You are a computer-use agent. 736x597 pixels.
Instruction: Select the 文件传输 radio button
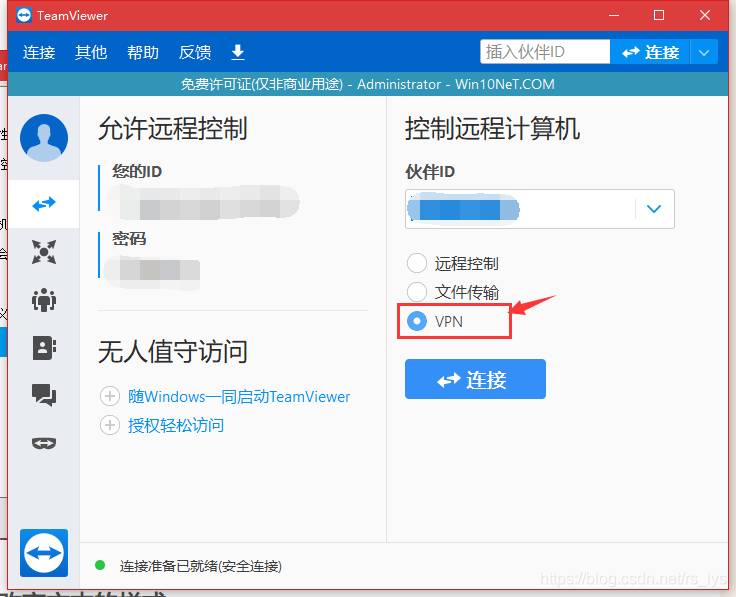click(x=416, y=292)
